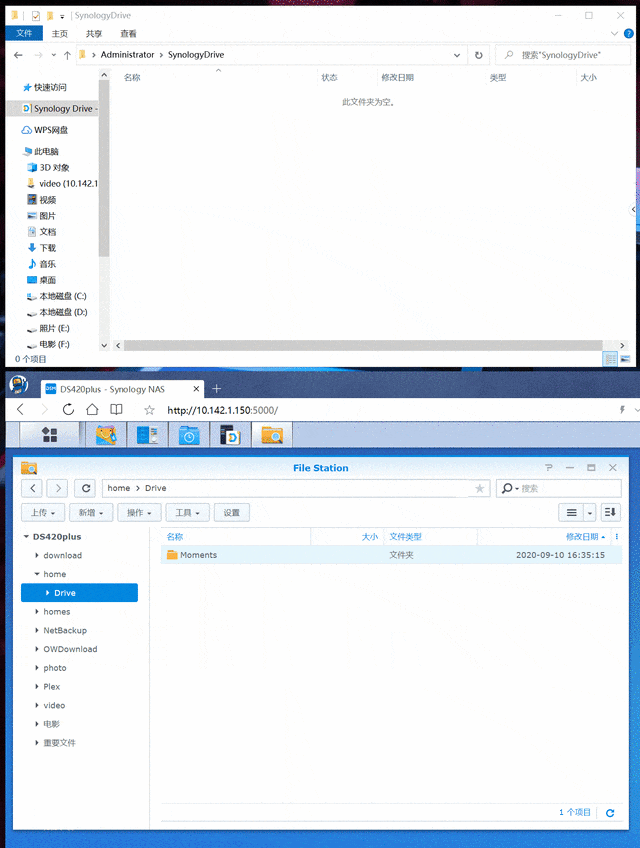Collapse the DS420plus tree root
Screen dimensions: 640x848
pos(26,536)
